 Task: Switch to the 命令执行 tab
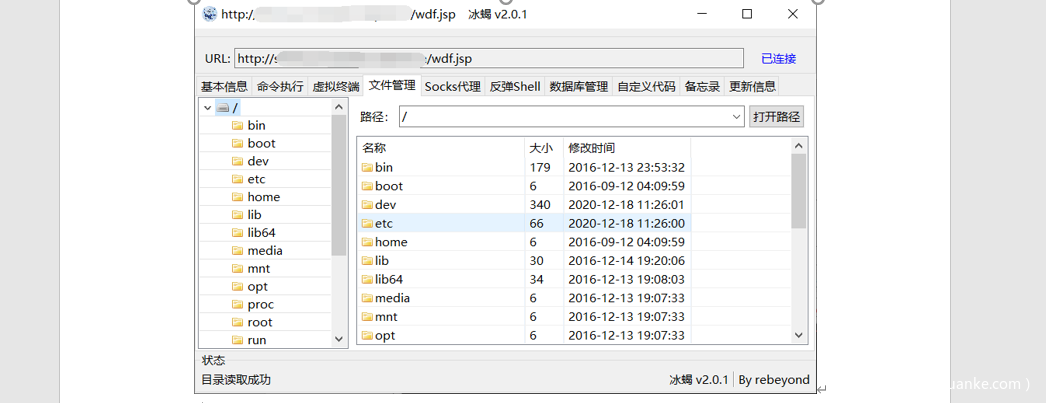tap(280, 87)
